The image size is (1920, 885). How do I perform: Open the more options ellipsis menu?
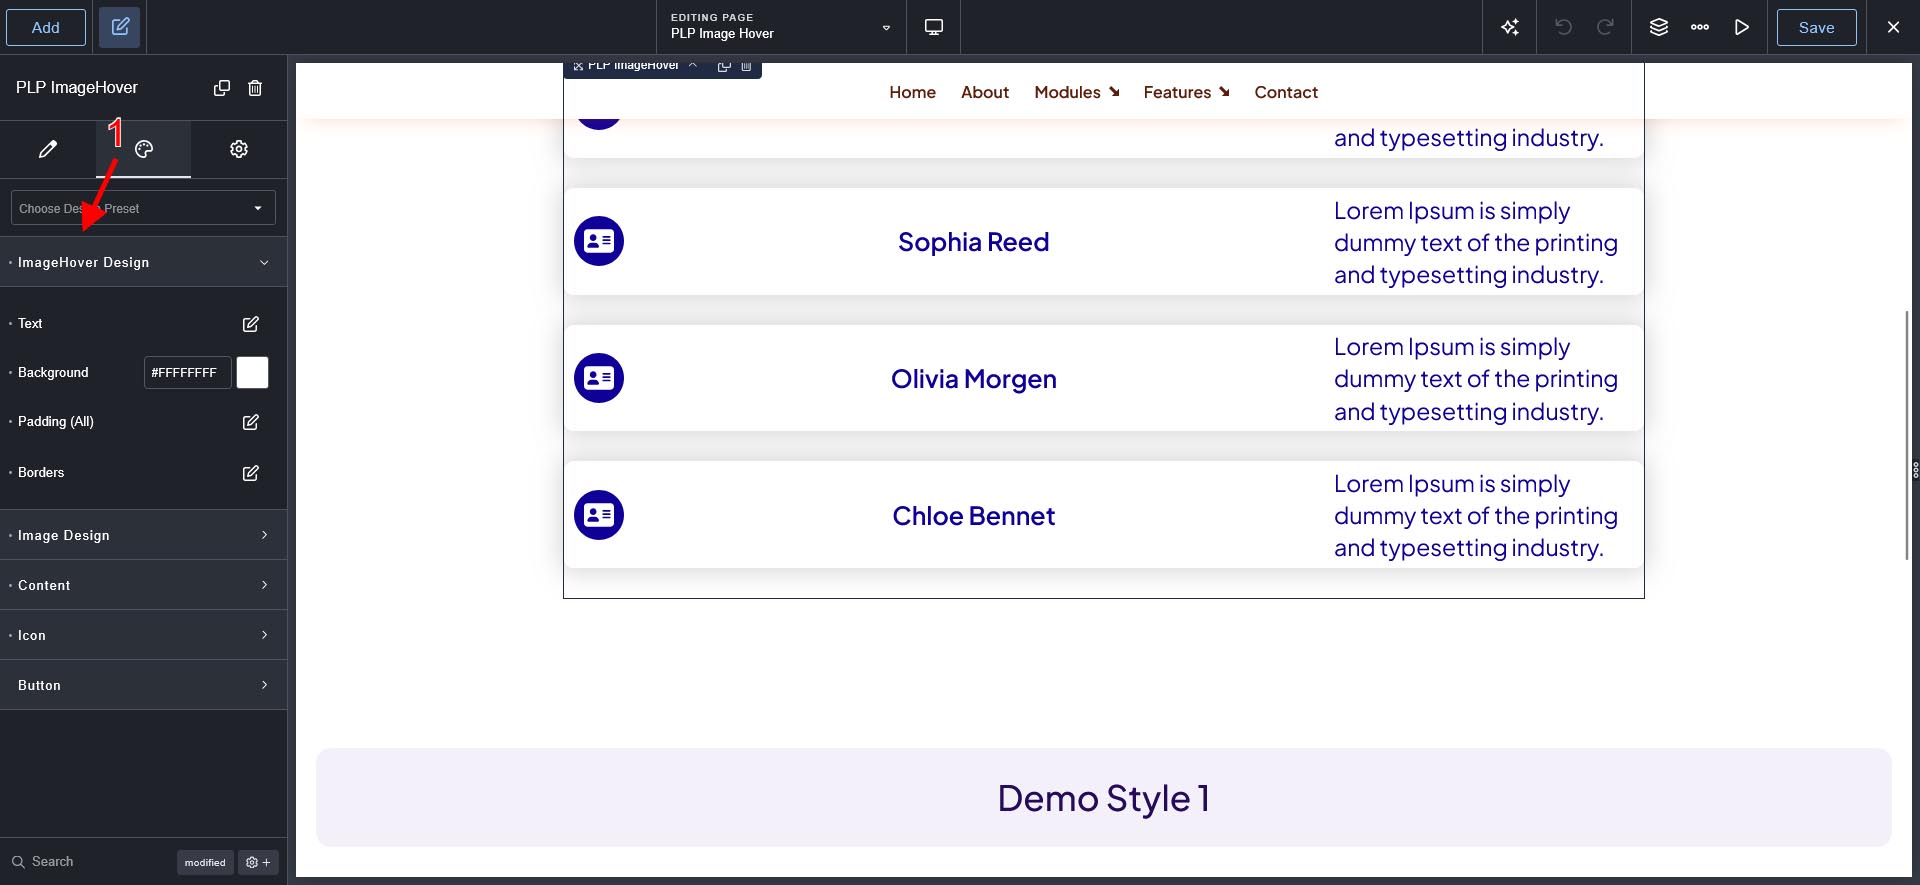[1700, 27]
